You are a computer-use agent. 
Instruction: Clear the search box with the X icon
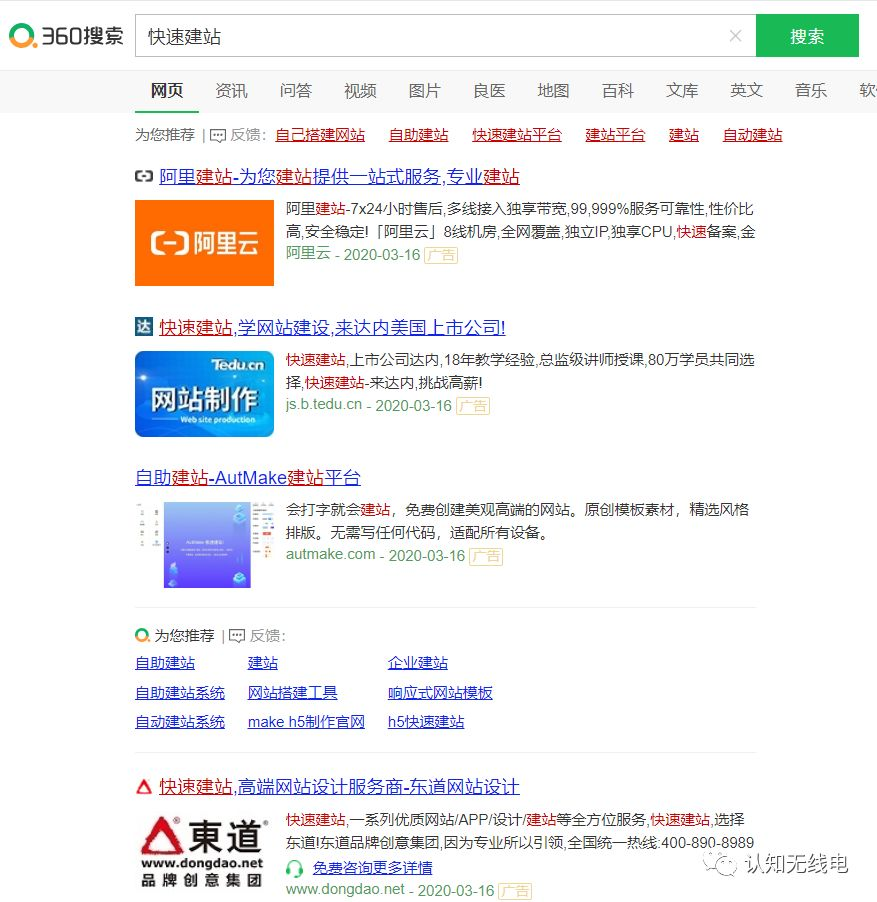(735, 36)
